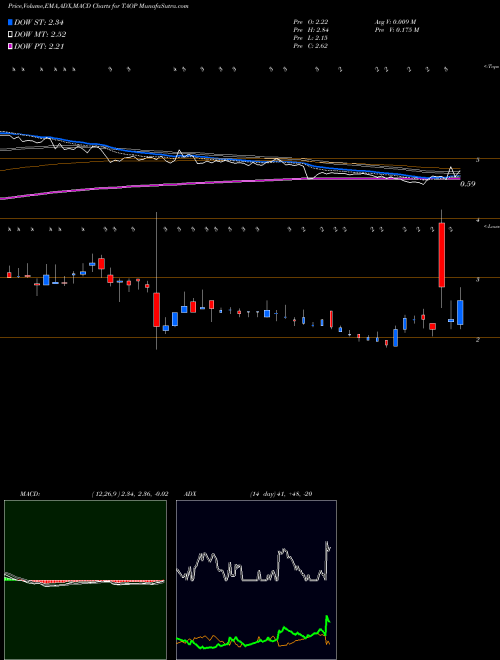Click the price axis label 4
Viewport: 500px width, 660px height.
coord(478,220)
